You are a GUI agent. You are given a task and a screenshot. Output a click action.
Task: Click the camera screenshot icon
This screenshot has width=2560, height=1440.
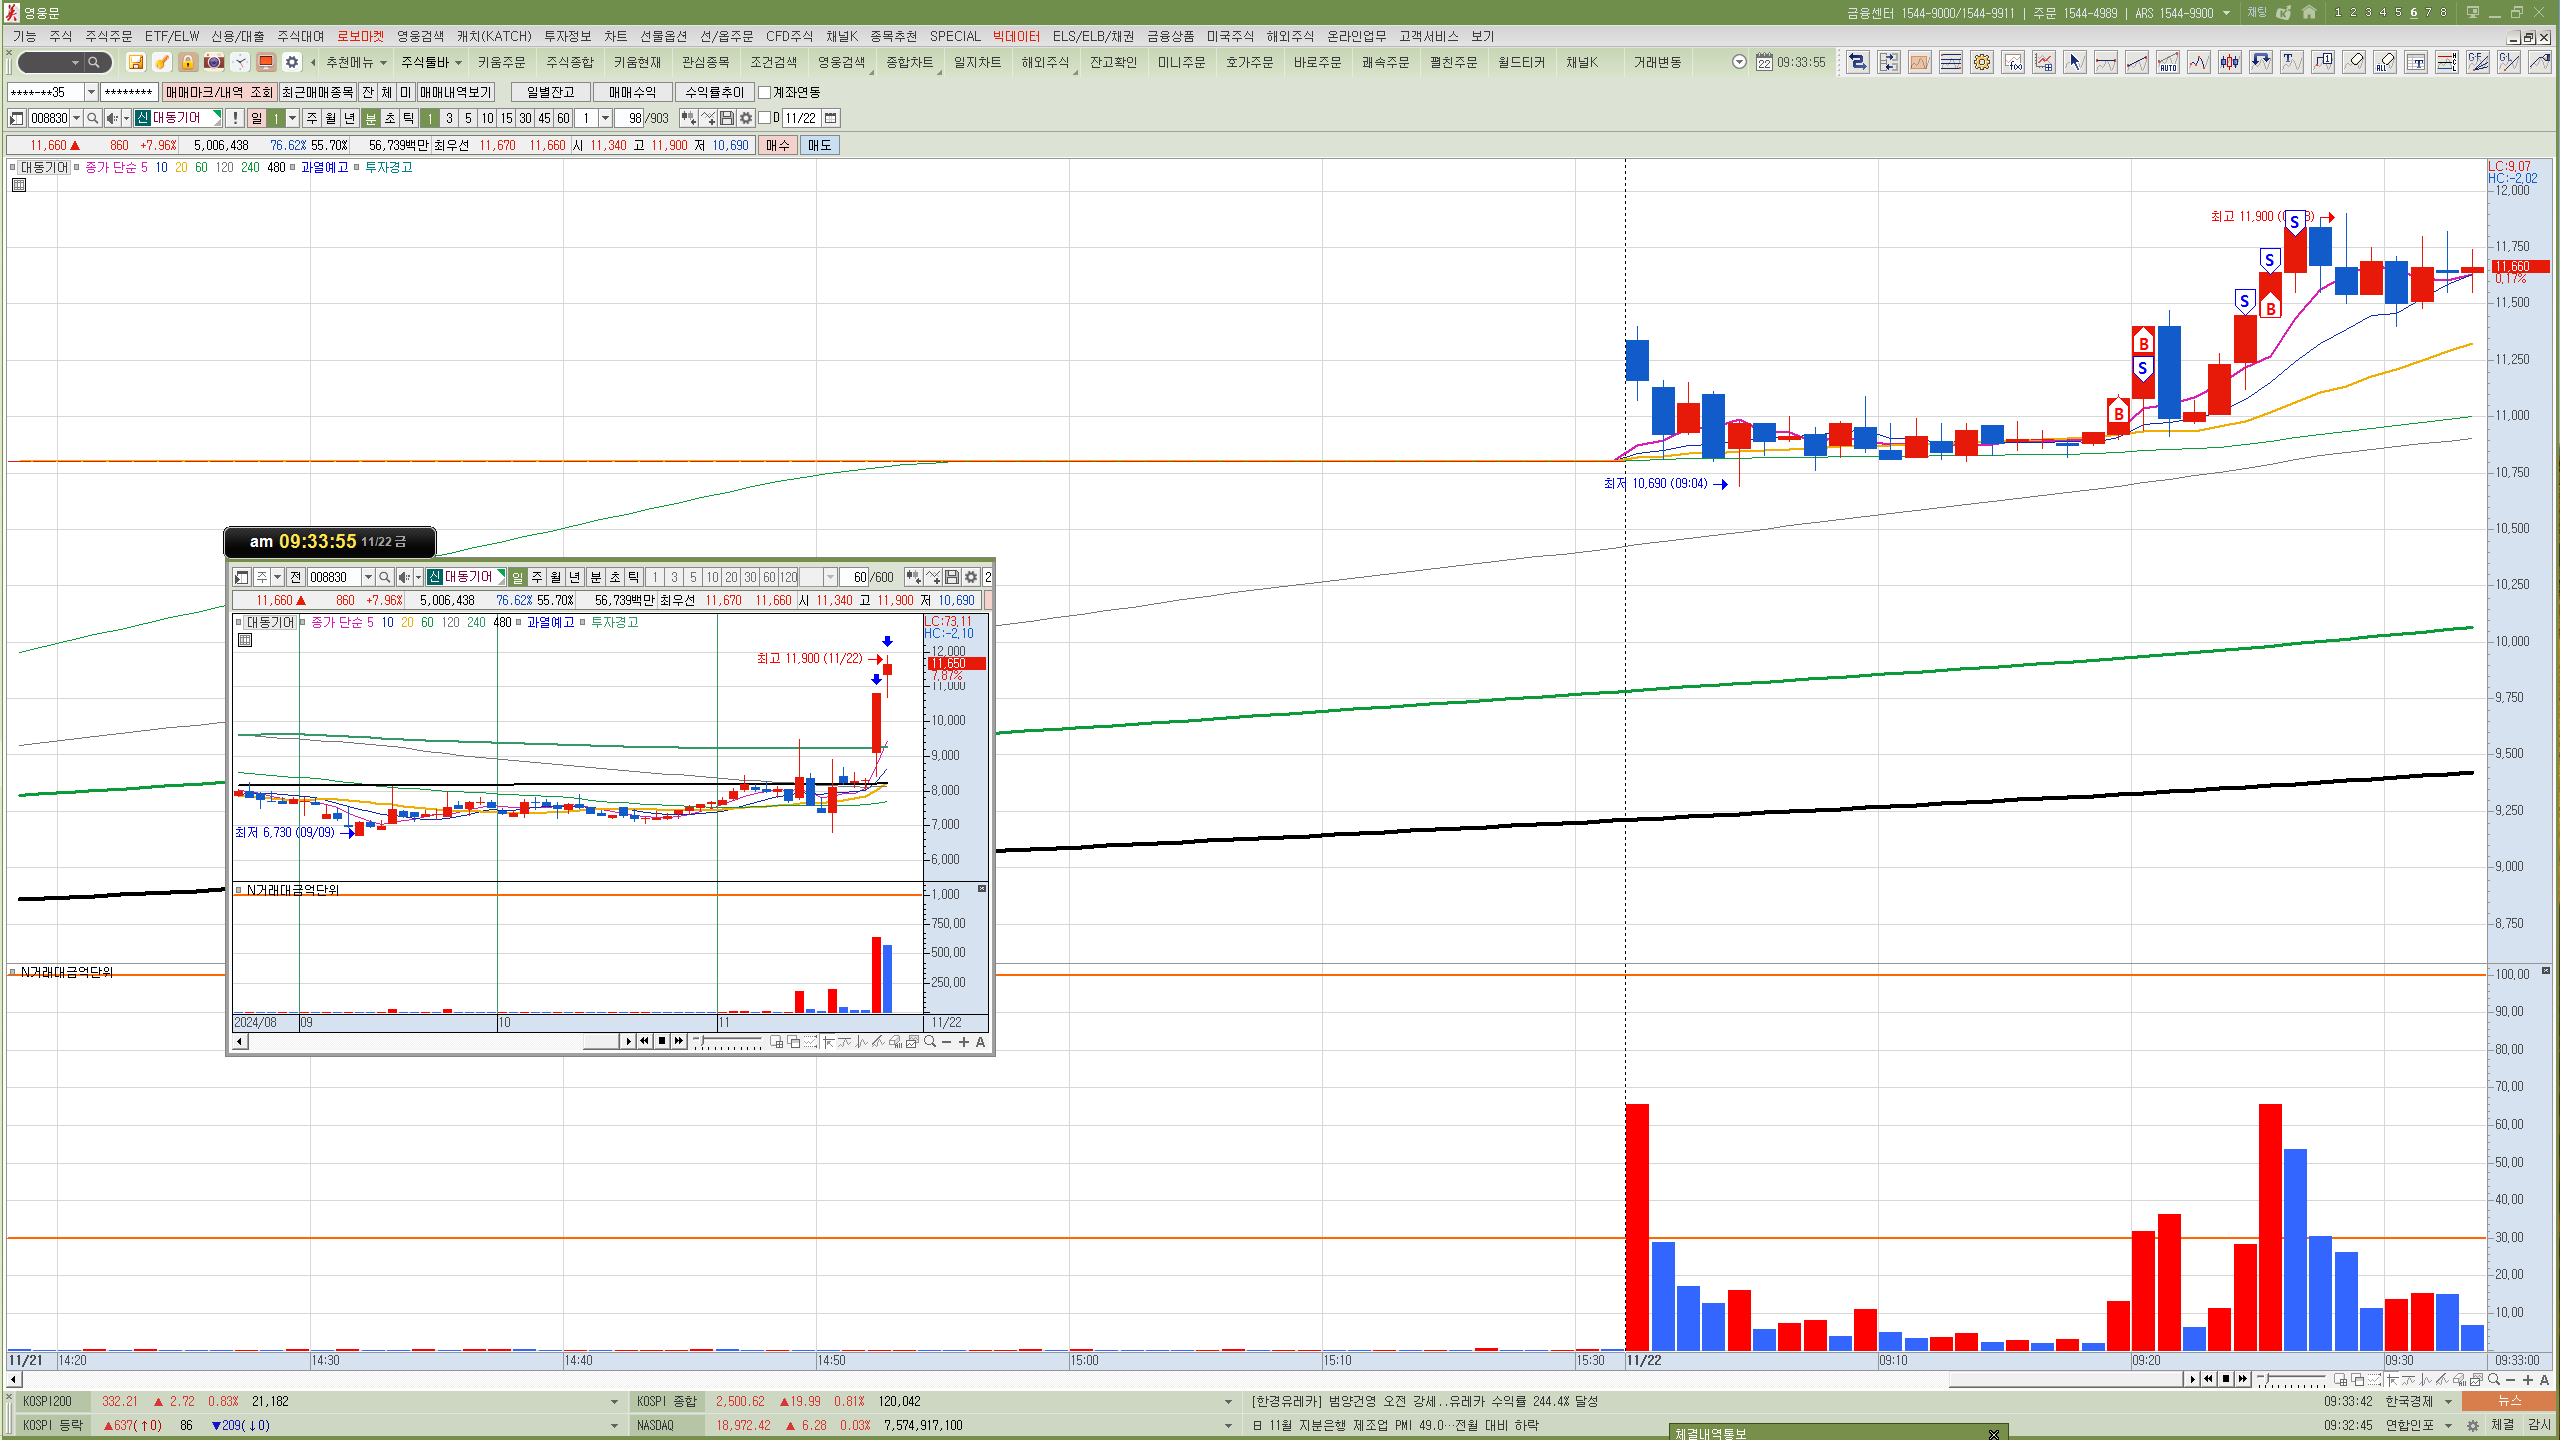(214, 62)
